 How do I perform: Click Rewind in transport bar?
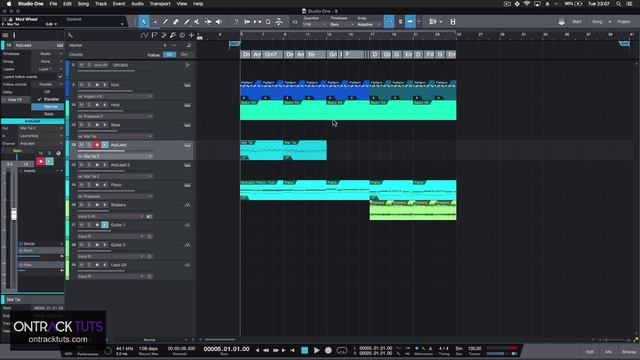(266, 350)
